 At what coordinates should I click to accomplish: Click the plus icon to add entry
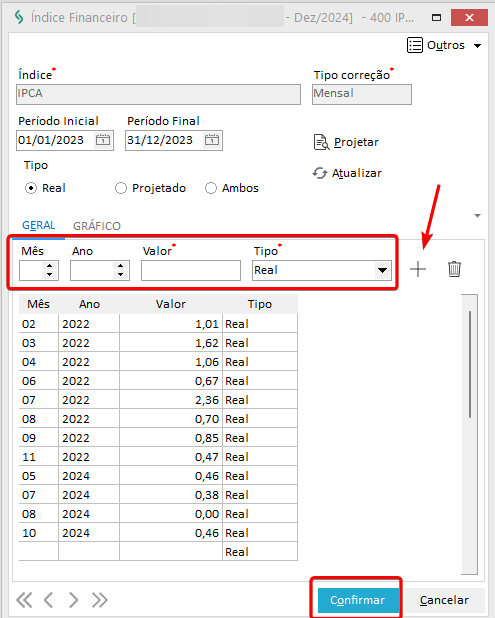coord(418,270)
